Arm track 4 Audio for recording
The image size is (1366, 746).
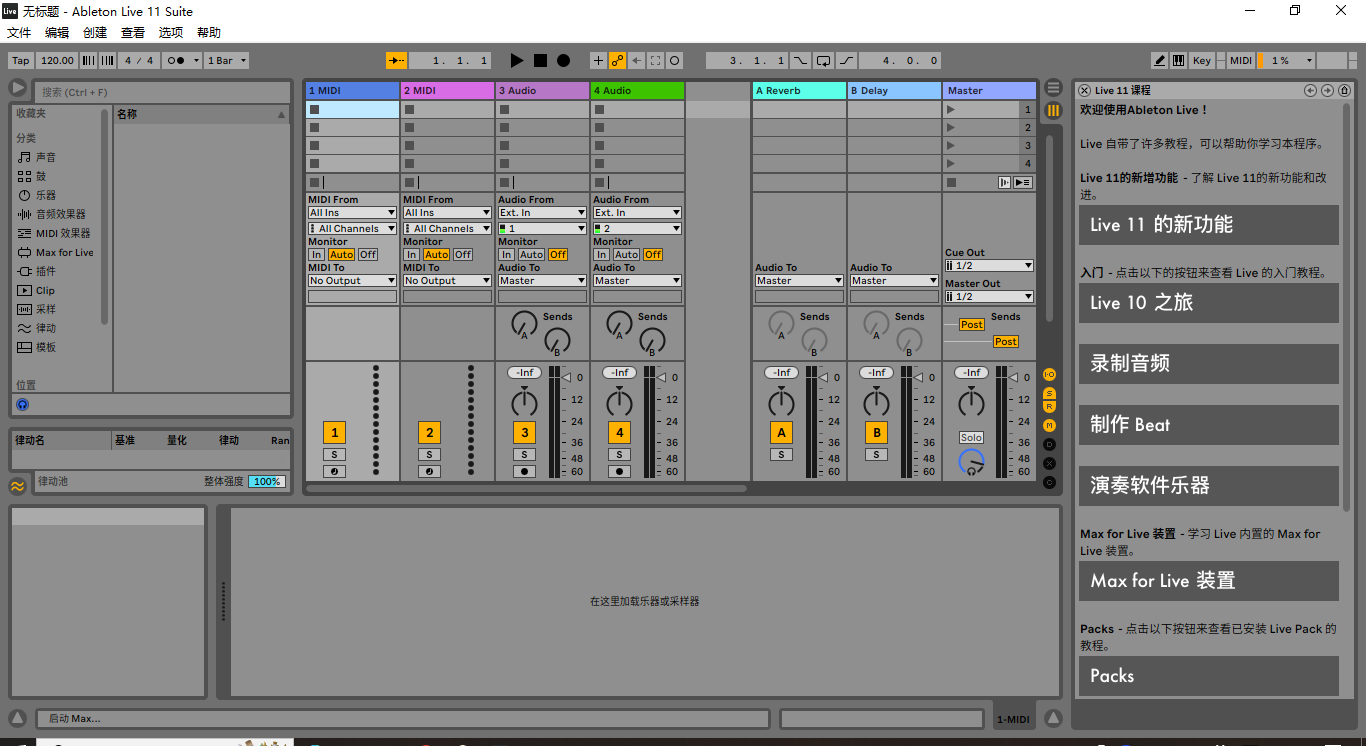click(x=619, y=472)
